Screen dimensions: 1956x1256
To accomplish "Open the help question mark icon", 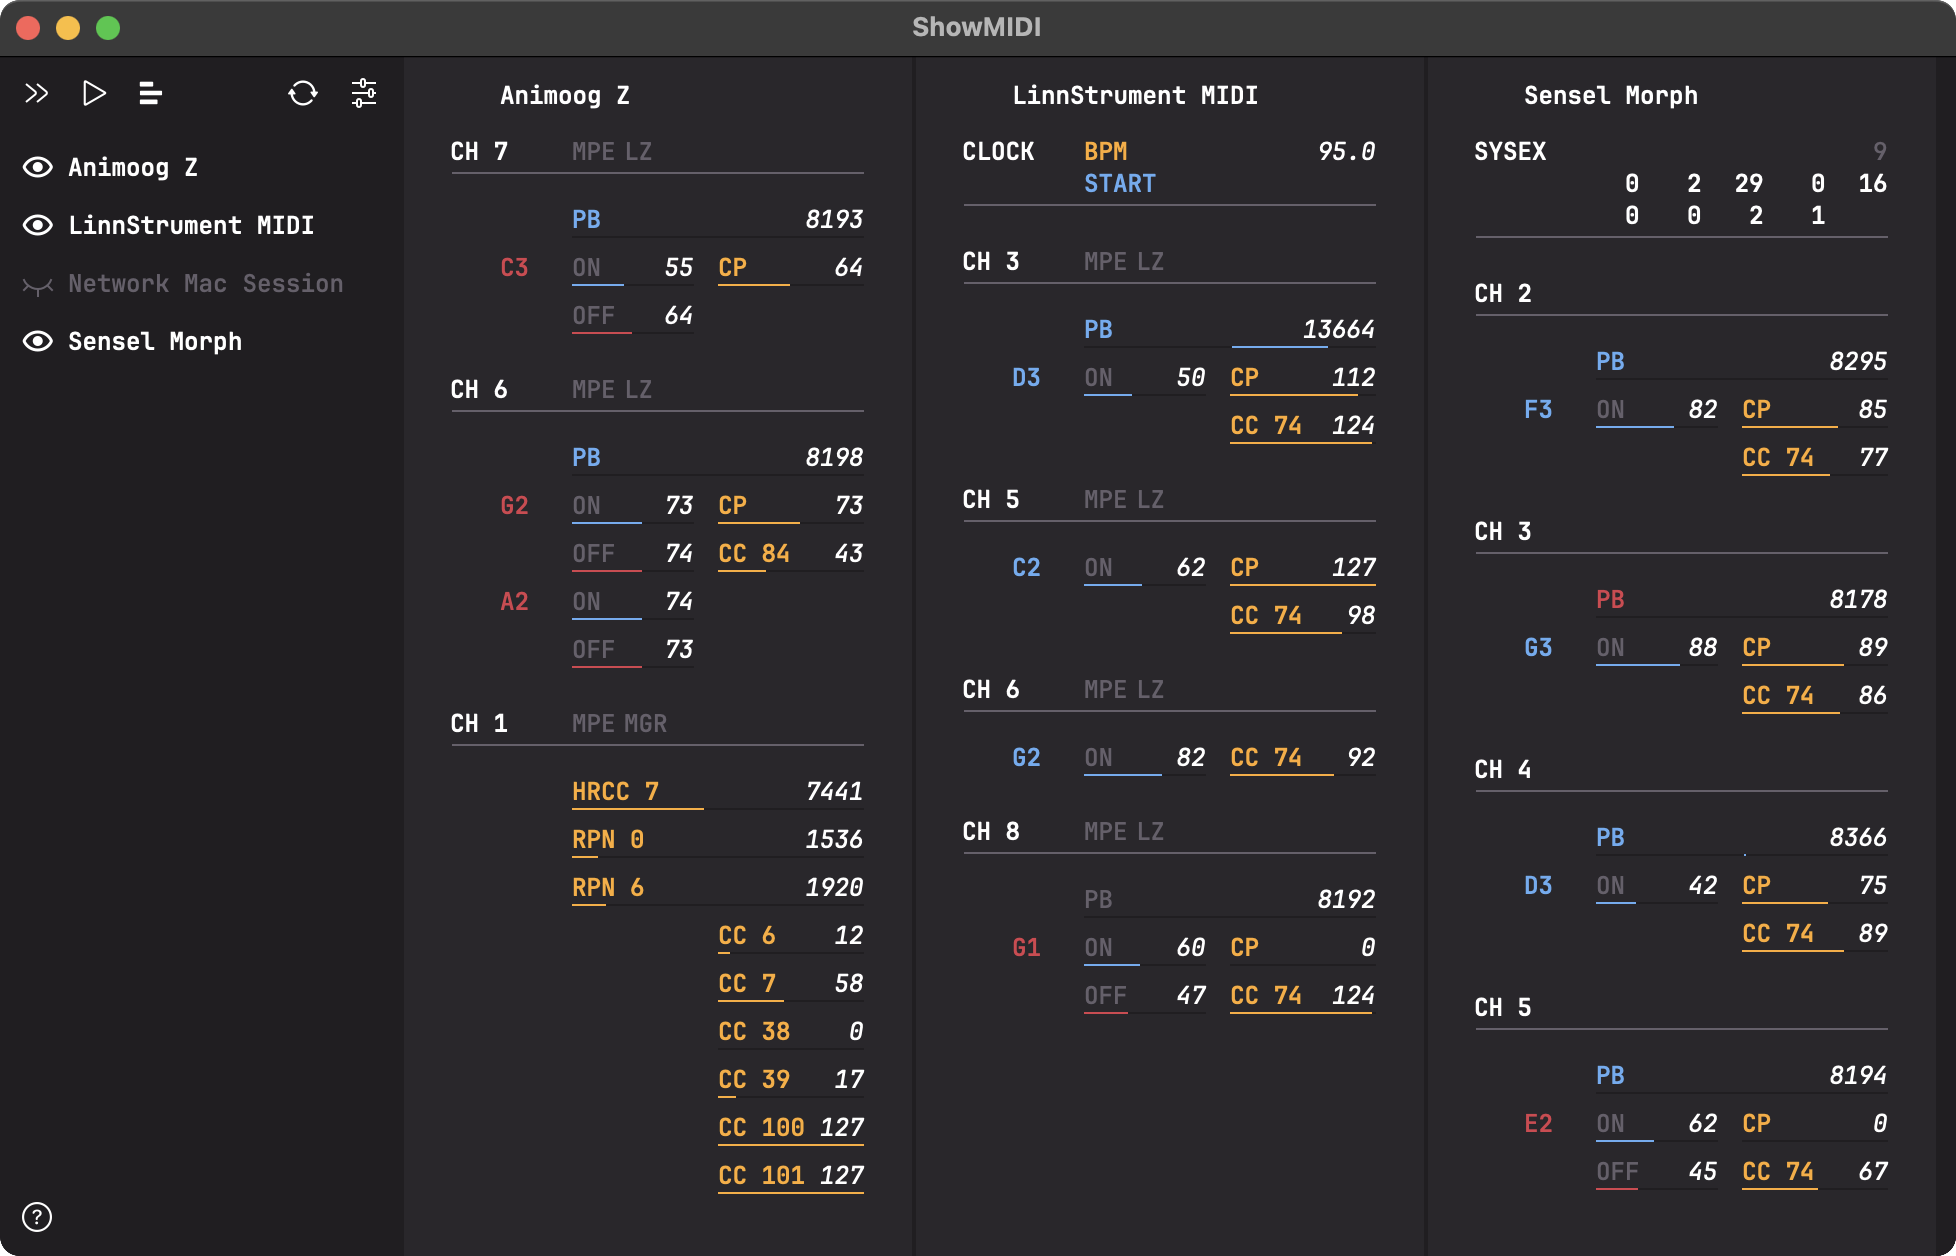I will (37, 1217).
